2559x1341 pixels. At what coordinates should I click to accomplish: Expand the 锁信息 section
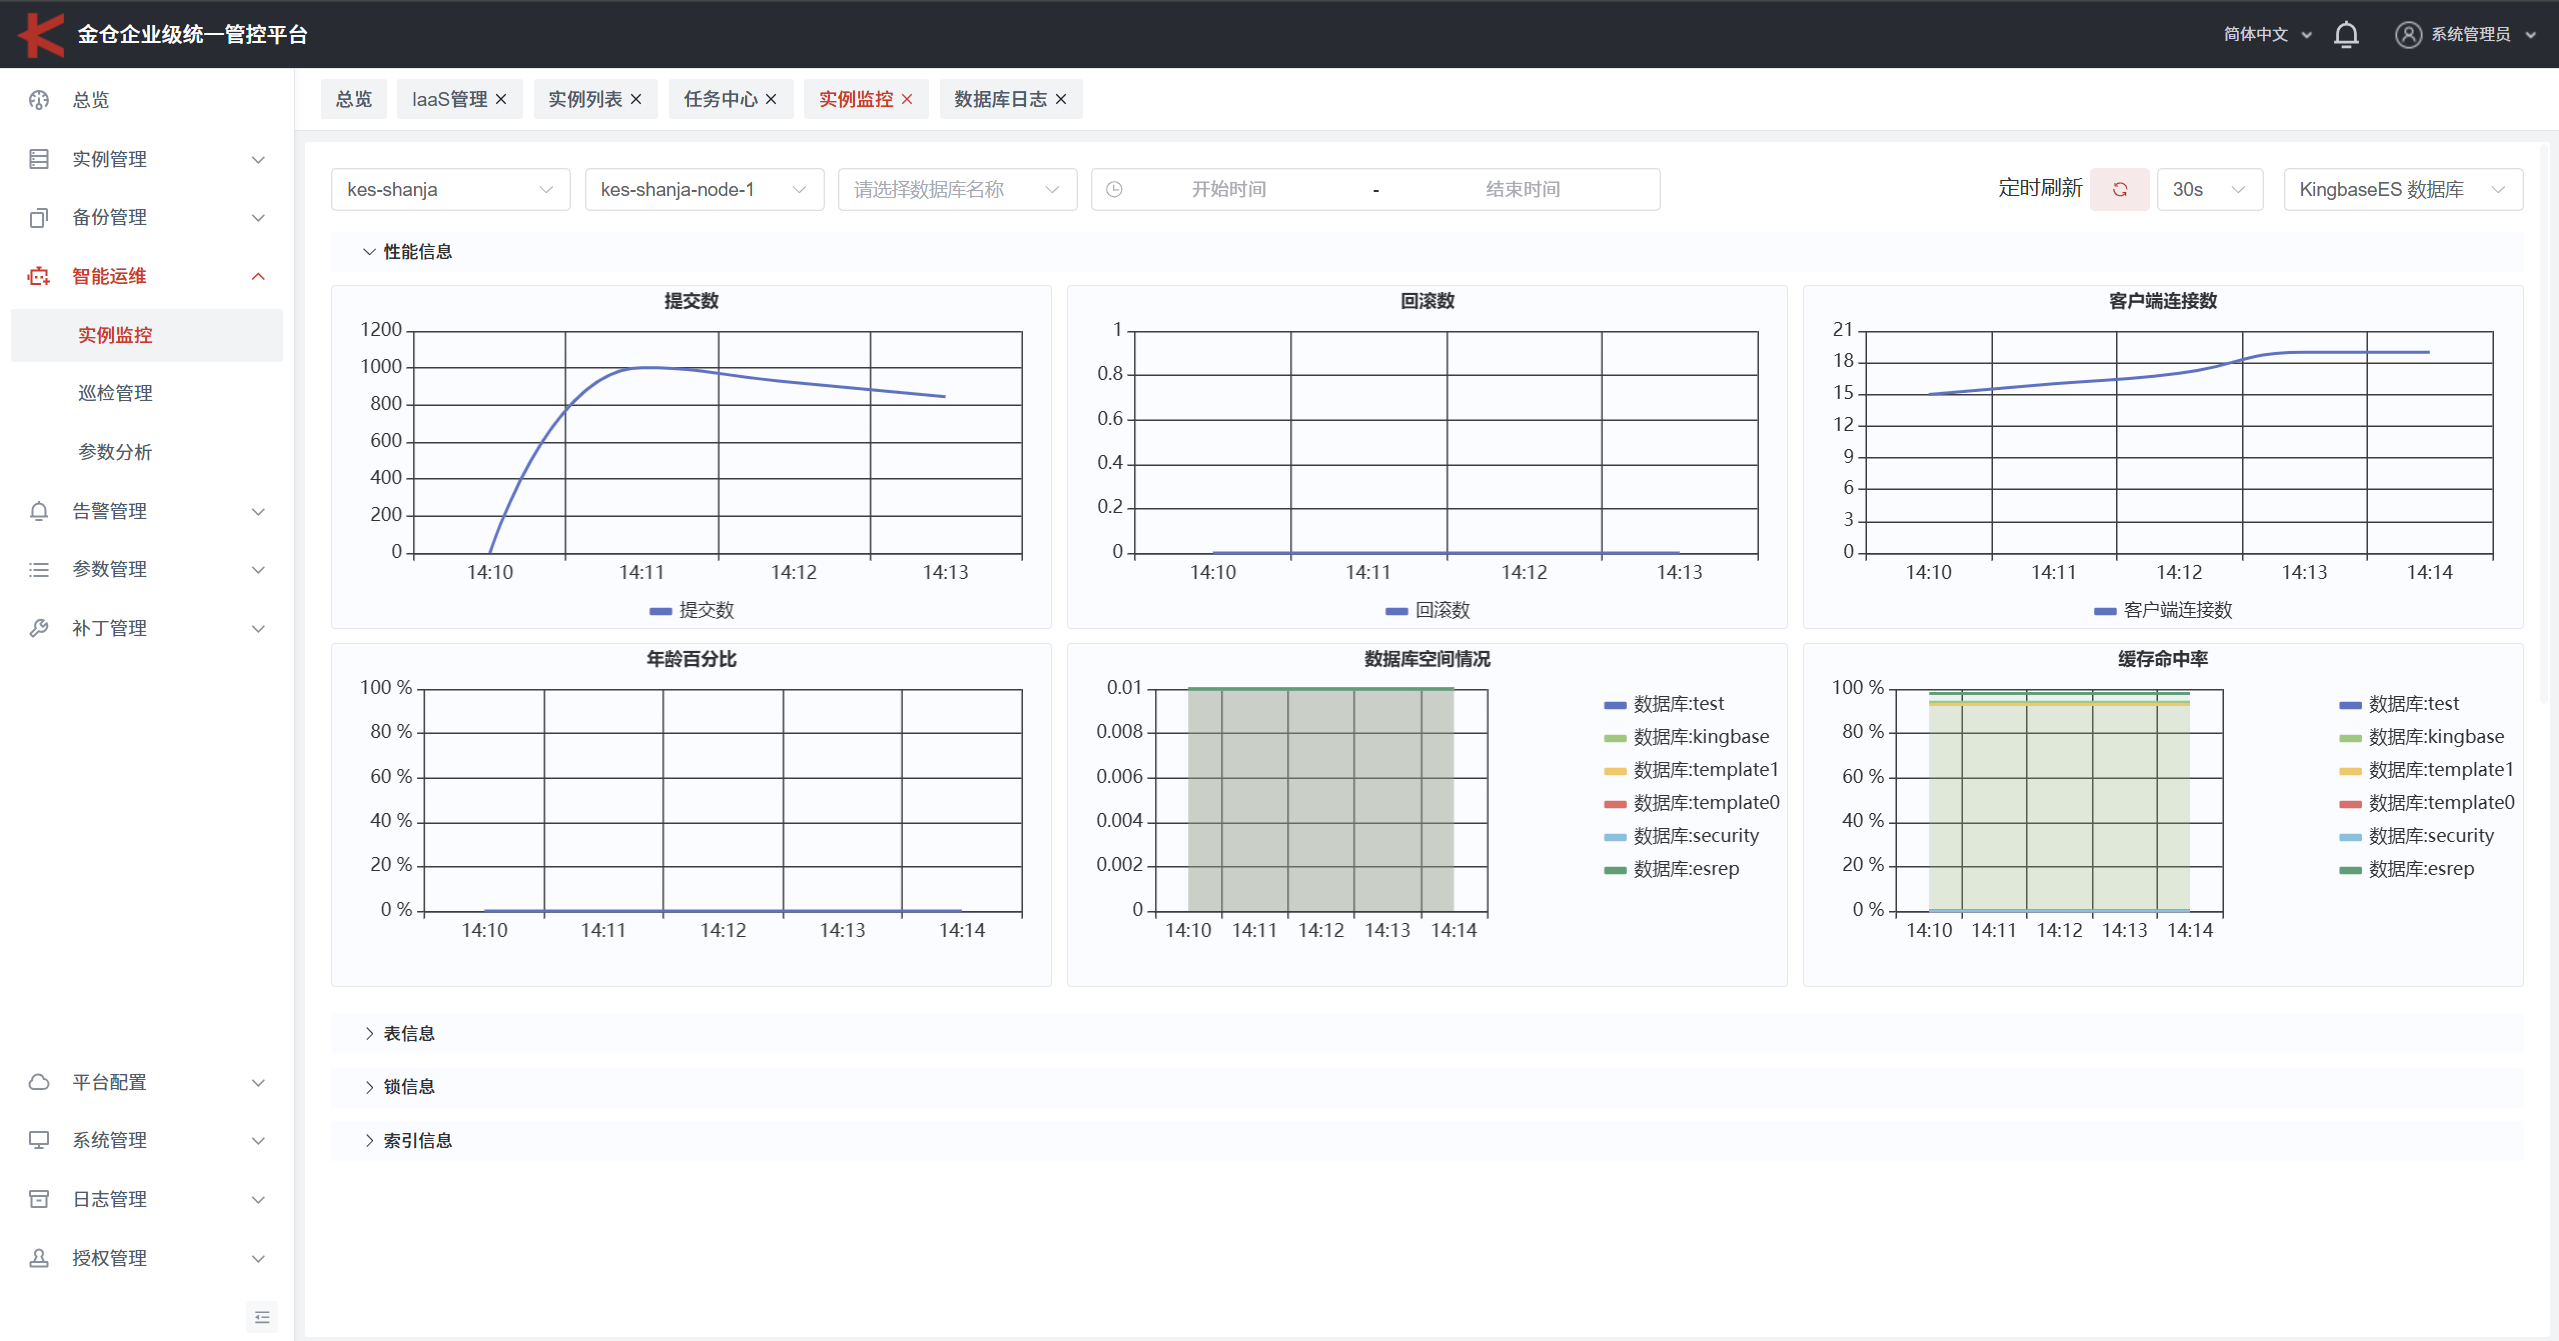[x=408, y=1087]
